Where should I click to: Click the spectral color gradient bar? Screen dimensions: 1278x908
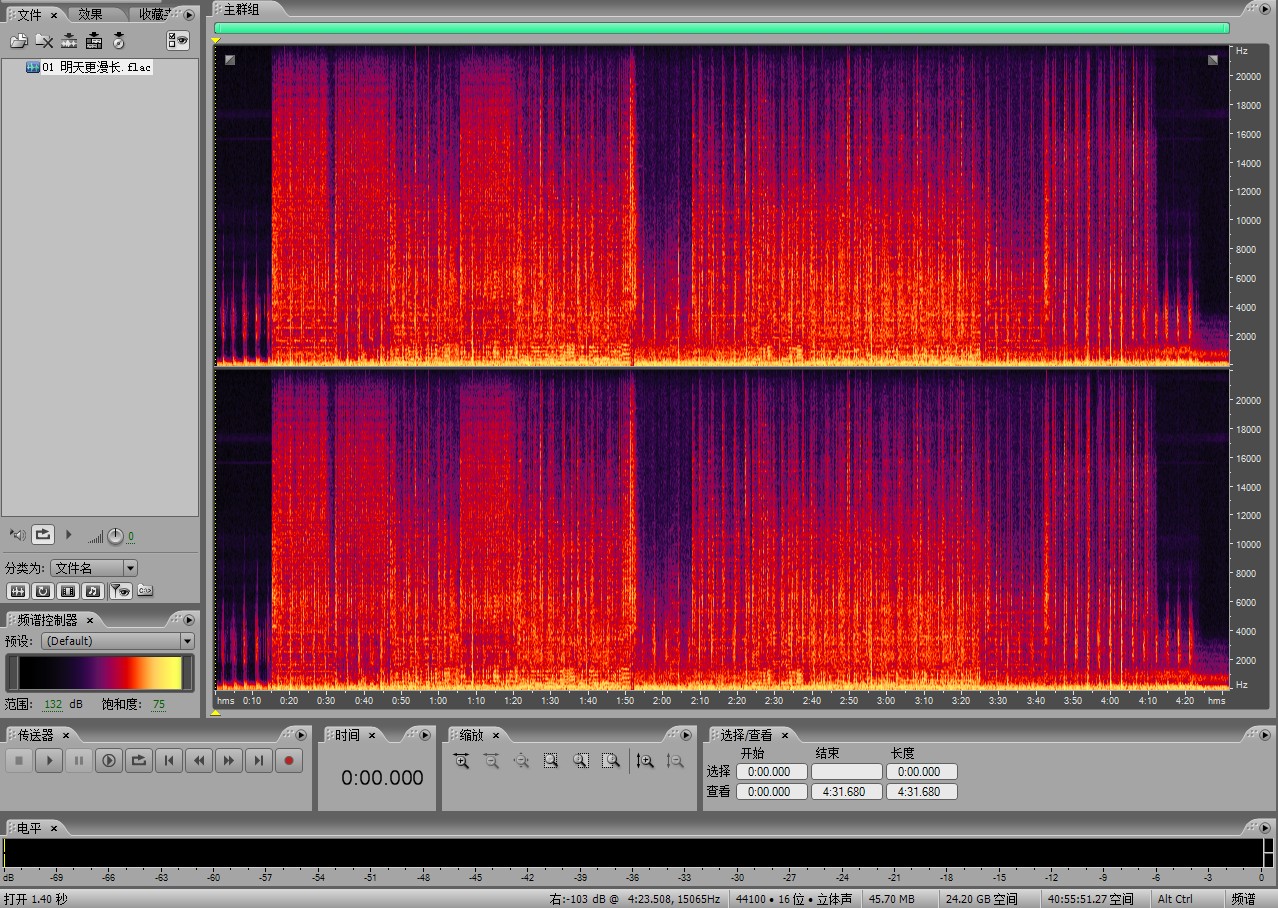[100, 672]
